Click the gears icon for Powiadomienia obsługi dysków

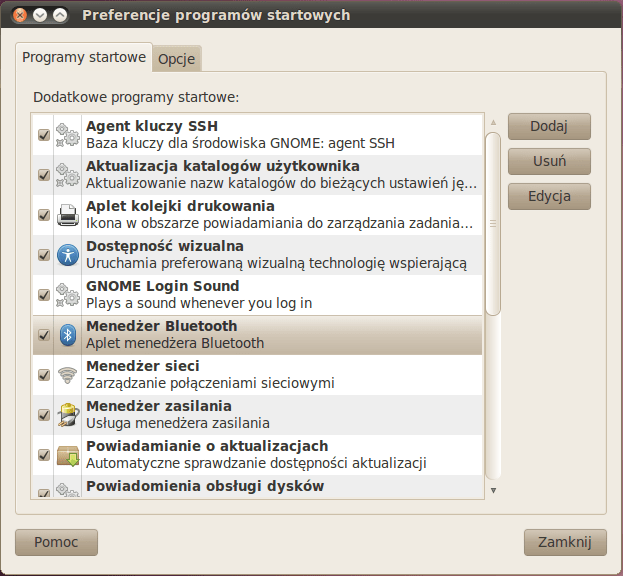click(x=68, y=490)
